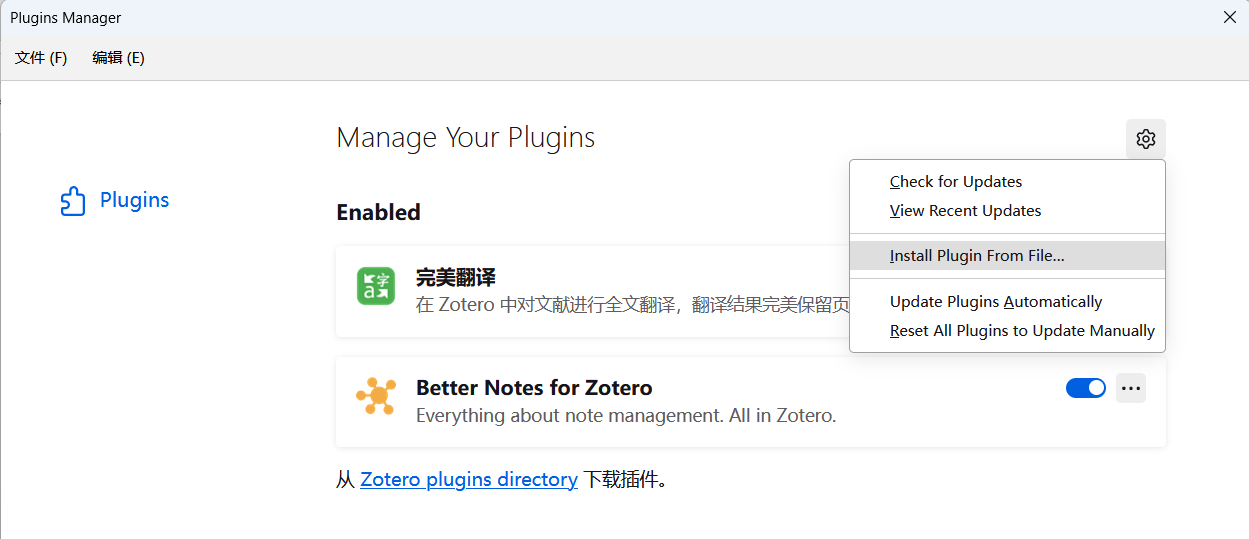Disable the Better Notes for Zotero toggle
The width and height of the screenshot is (1249, 539).
1085,388
